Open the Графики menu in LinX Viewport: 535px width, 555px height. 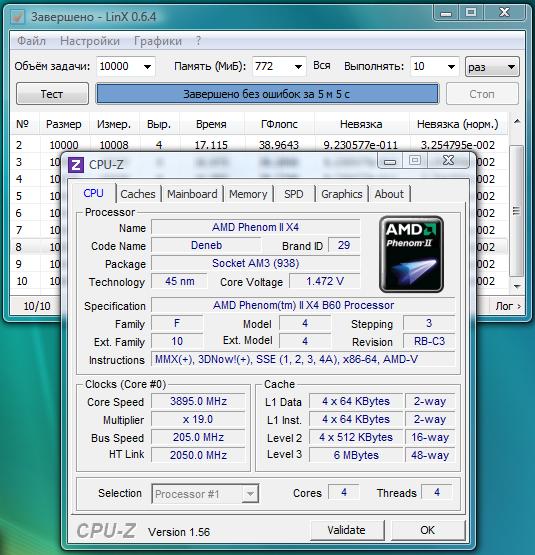pos(158,41)
